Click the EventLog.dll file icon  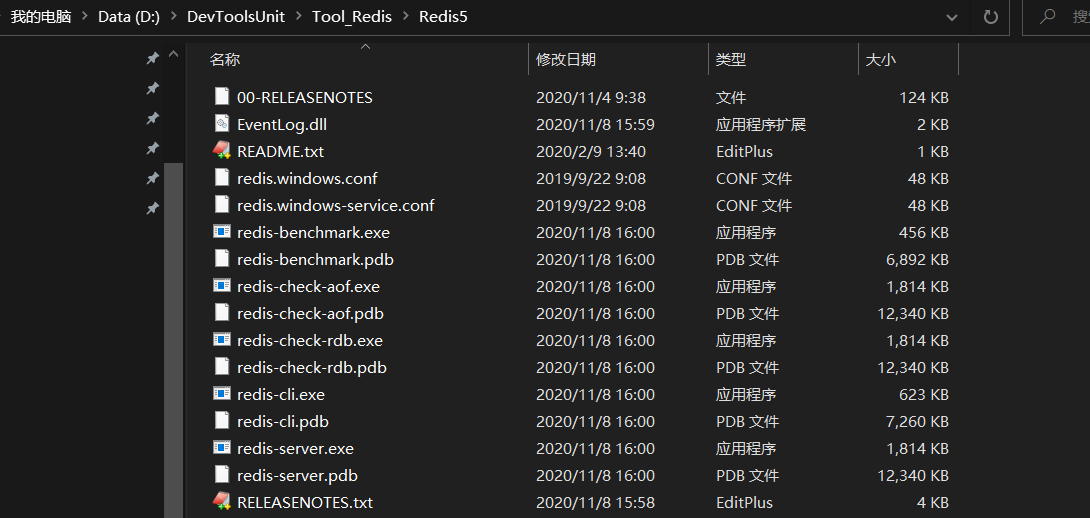click(x=222, y=124)
